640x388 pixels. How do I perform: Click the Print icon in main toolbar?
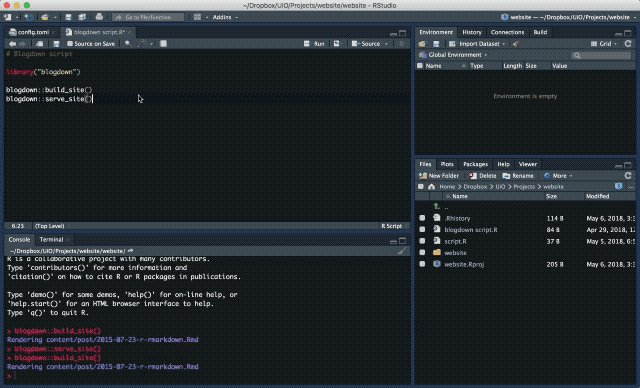point(99,17)
